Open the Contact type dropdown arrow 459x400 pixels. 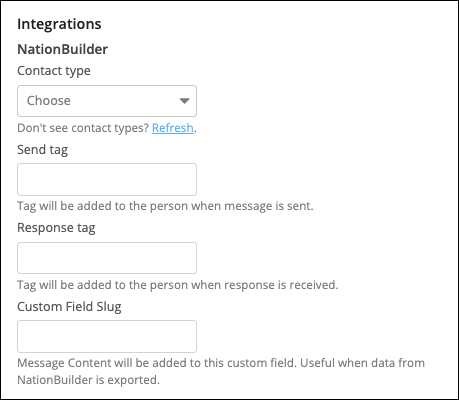[184, 101]
